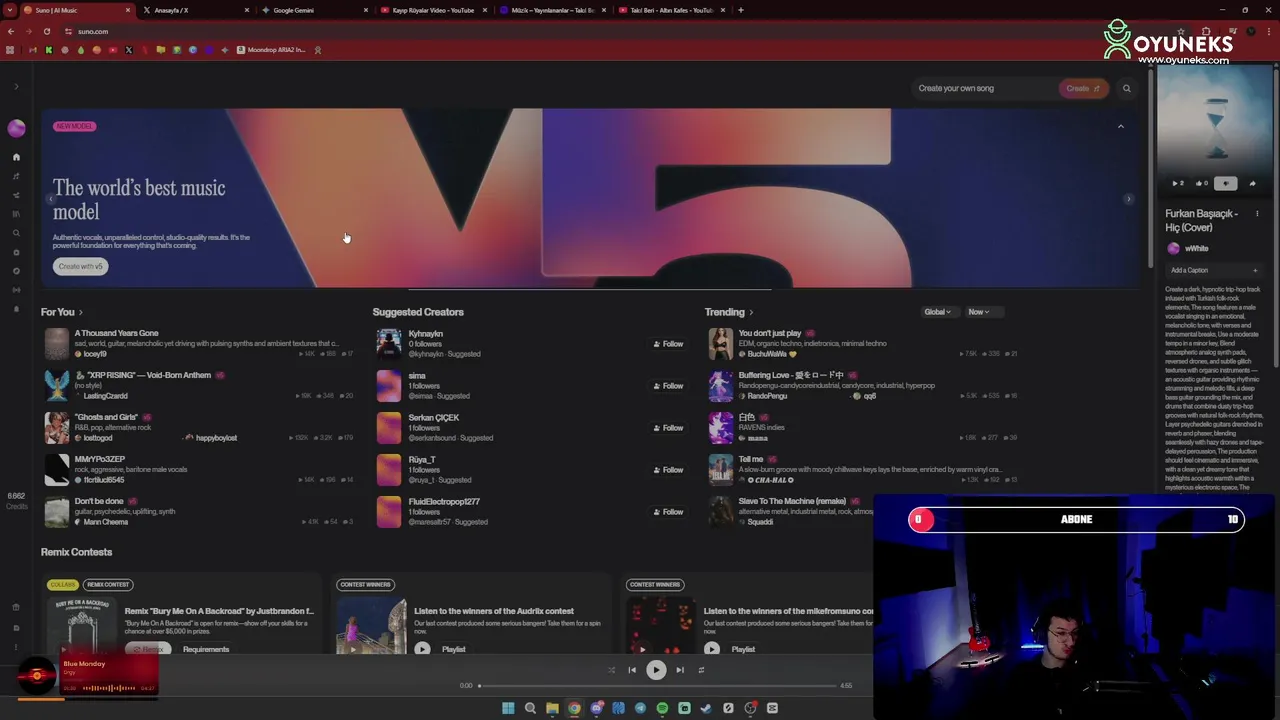
Task: Follow the creator sima
Action: point(668,386)
